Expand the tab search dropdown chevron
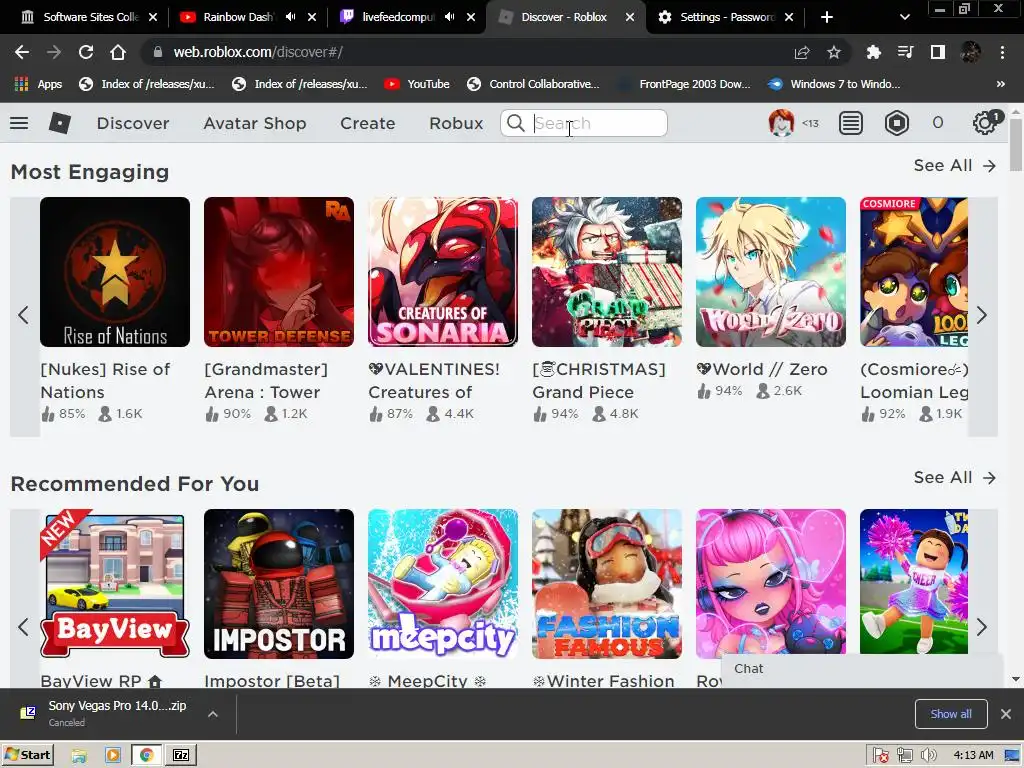The image size is (1024, 768). click(904, 17)
